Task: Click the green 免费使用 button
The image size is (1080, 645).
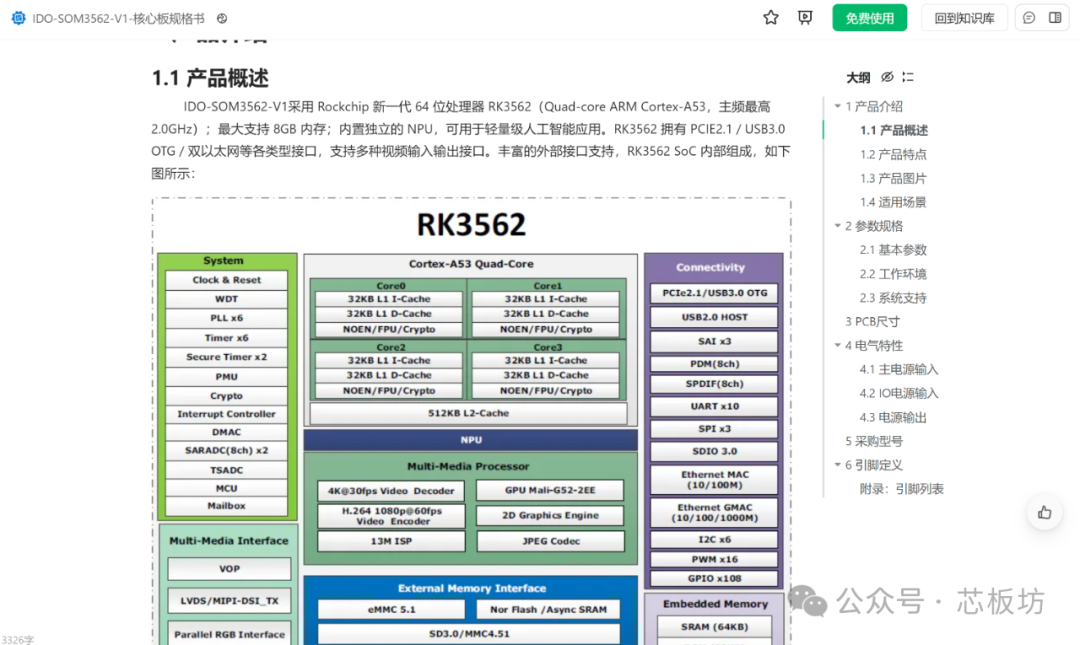Action: click(x=869, y=18)
